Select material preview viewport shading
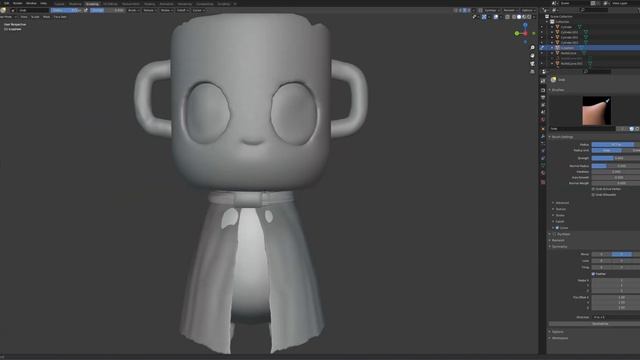This screenshot has height=360, width=640. point(524,17)
